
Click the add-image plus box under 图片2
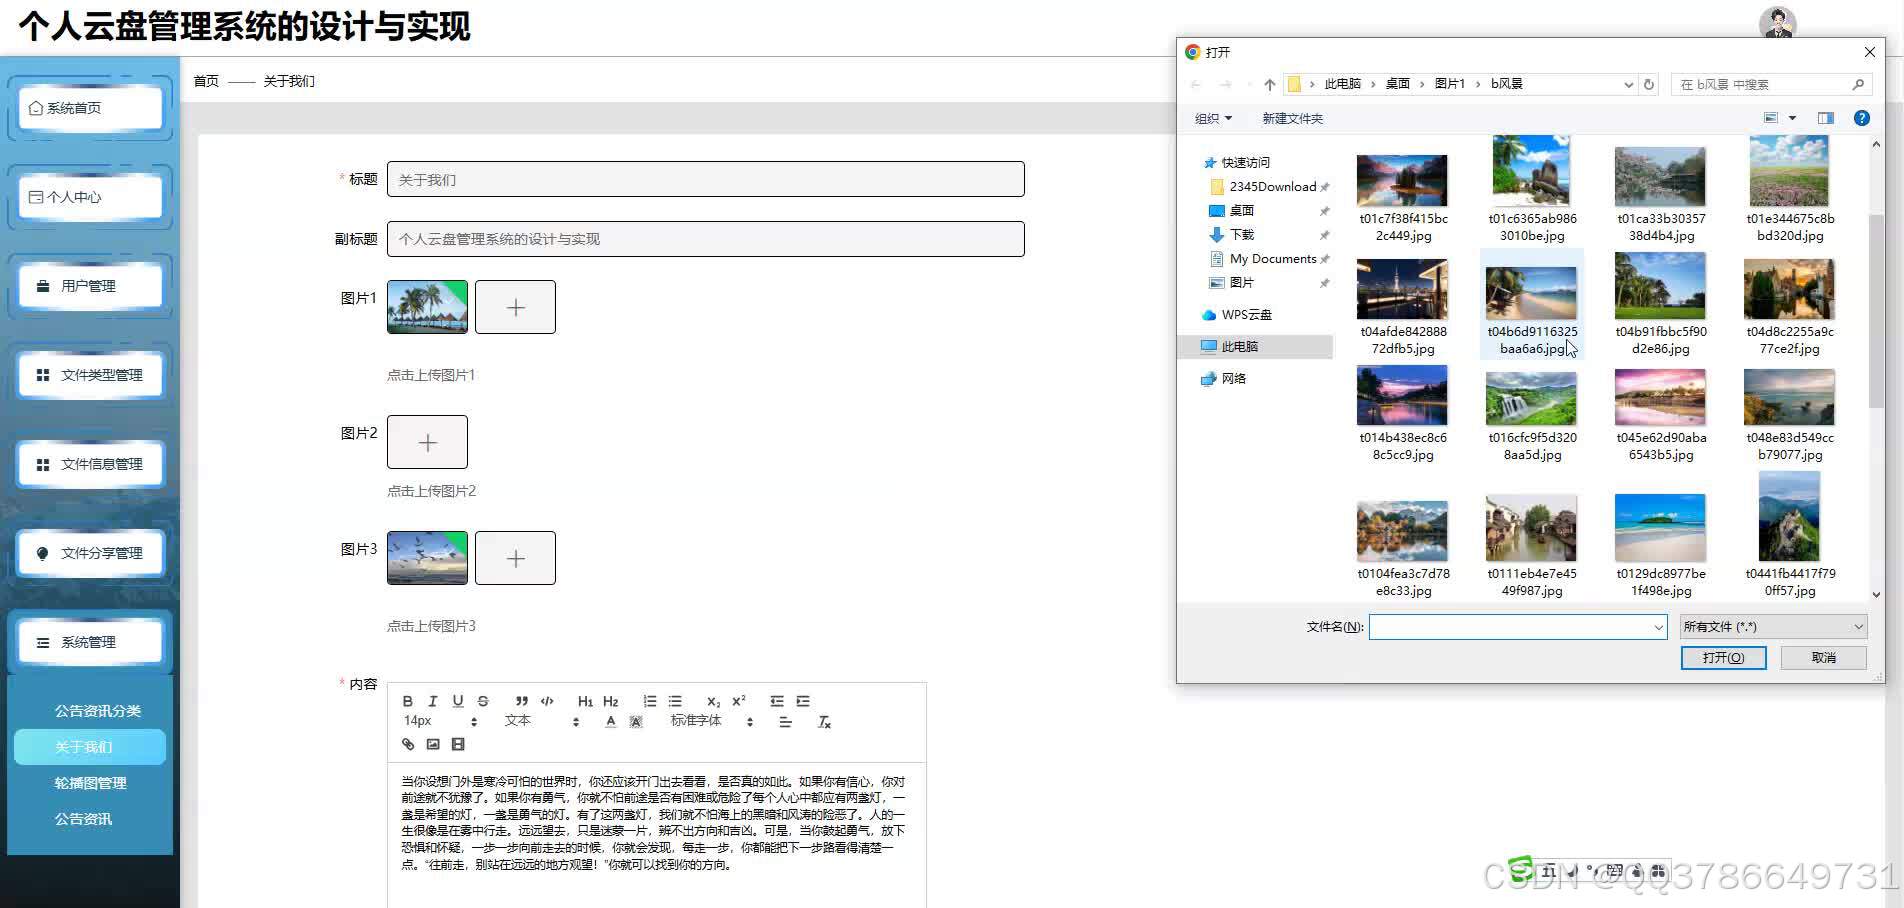point(427,442)
